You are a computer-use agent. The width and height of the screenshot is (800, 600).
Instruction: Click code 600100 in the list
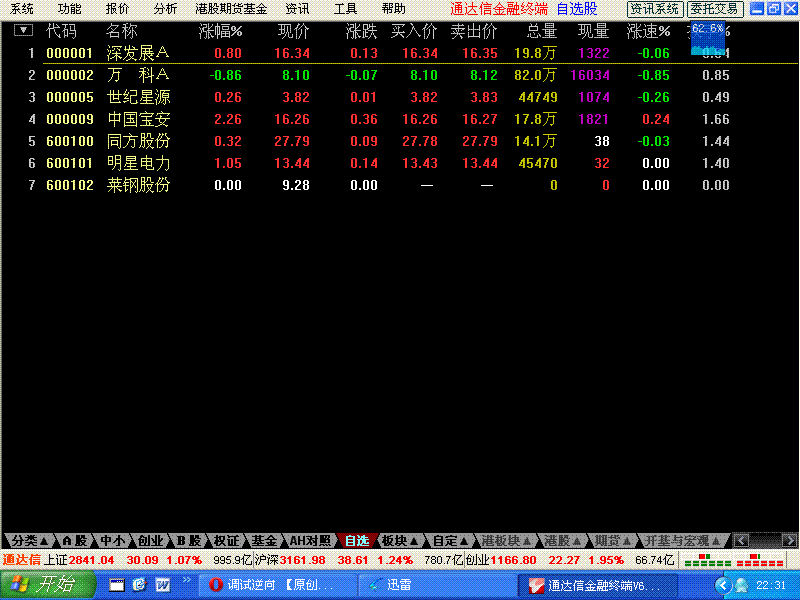point(70,141)
